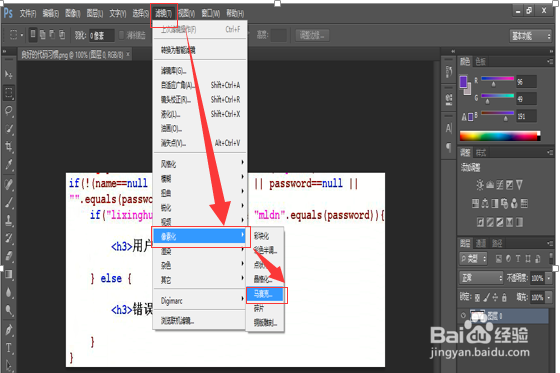This screenshot has height=373, width=560.
Task: Click the Subtract from Selection mode icon
Action: (x=52, y=34)
